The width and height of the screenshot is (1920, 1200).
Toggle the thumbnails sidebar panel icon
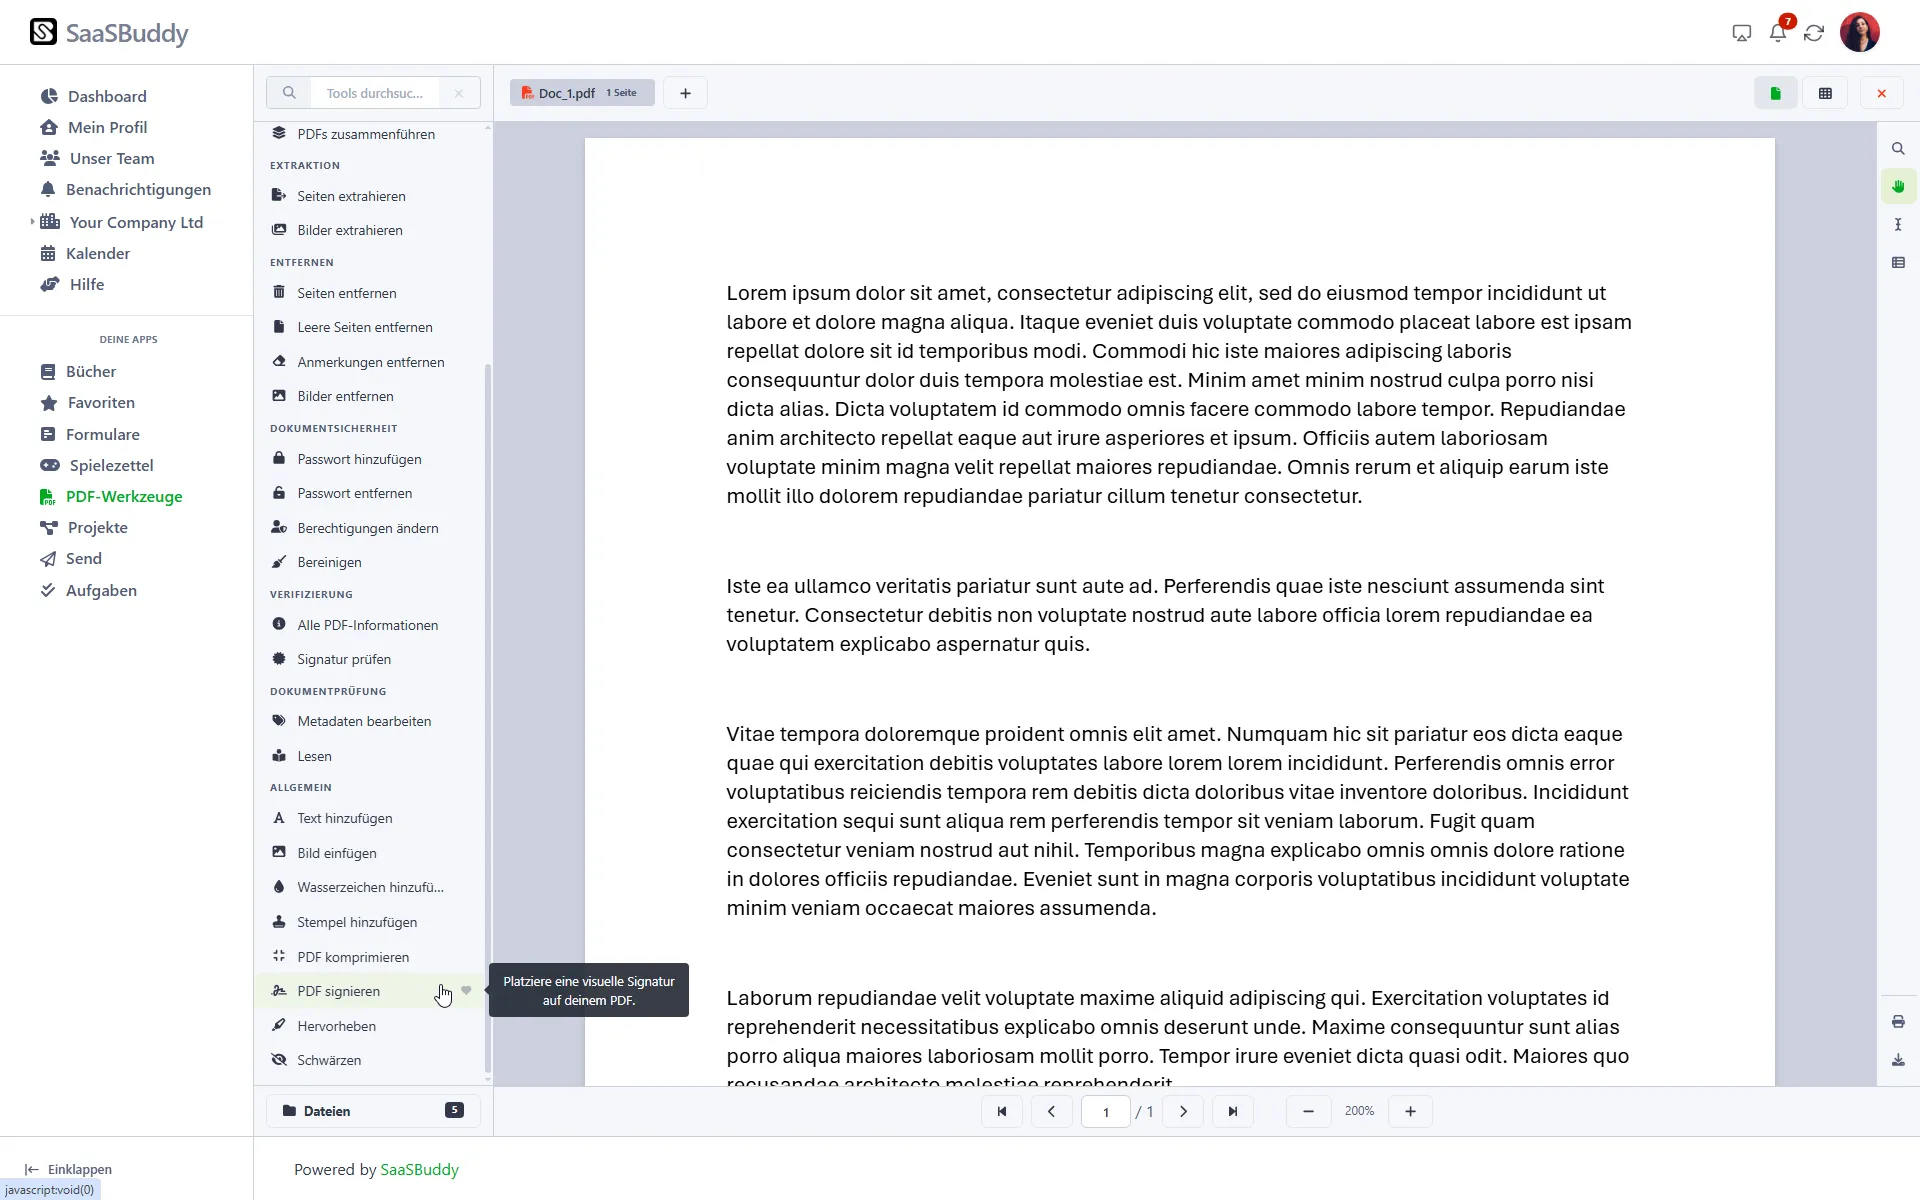pyautogui.click(x=1898, y=263)
